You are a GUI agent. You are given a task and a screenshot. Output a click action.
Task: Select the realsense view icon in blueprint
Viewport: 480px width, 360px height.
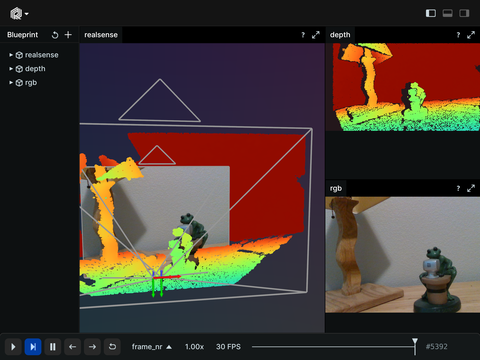19,55
